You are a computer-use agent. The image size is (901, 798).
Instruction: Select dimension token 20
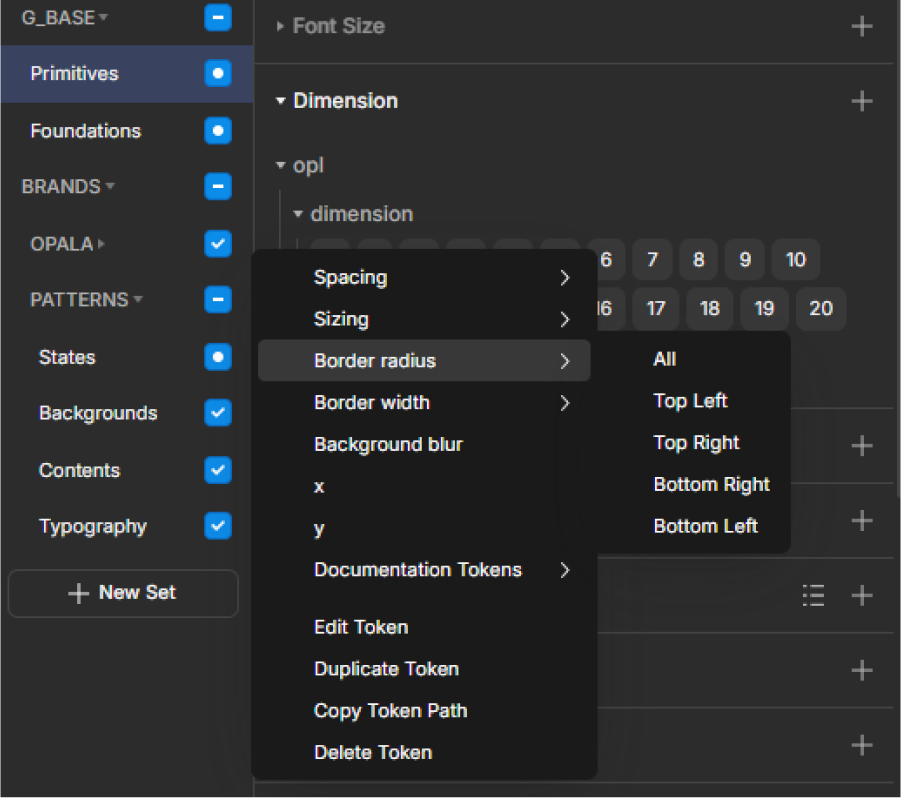click(x=820, y=309)
